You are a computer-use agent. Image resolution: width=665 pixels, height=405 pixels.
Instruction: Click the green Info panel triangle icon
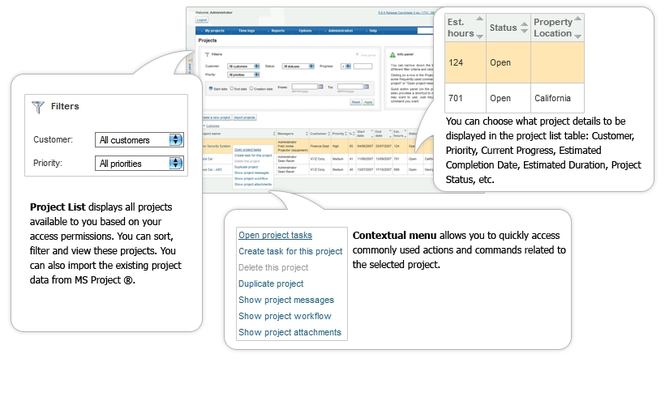point(393,54)
